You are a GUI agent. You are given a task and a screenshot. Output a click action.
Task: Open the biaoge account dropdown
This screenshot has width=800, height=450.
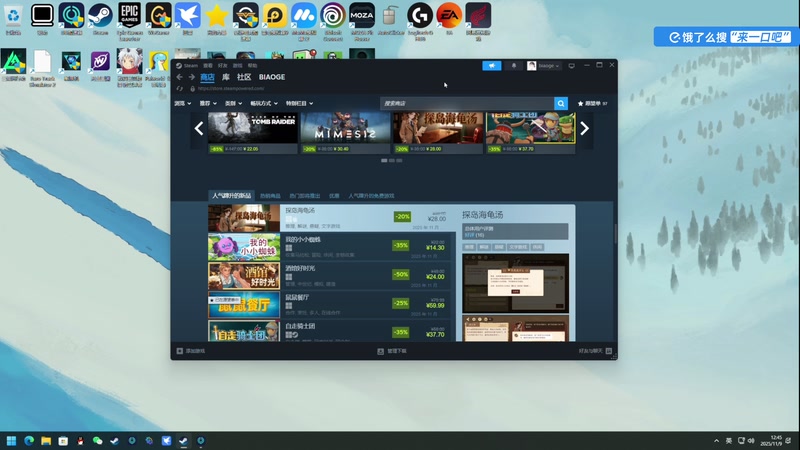pos(544,65)
